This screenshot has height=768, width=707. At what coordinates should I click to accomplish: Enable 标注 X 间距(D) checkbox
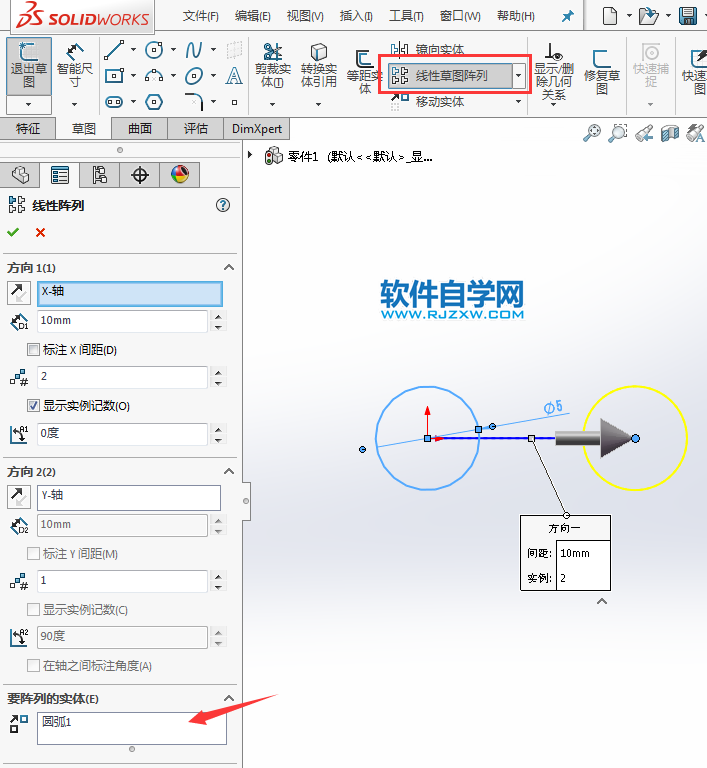click(x=33, y=350)
